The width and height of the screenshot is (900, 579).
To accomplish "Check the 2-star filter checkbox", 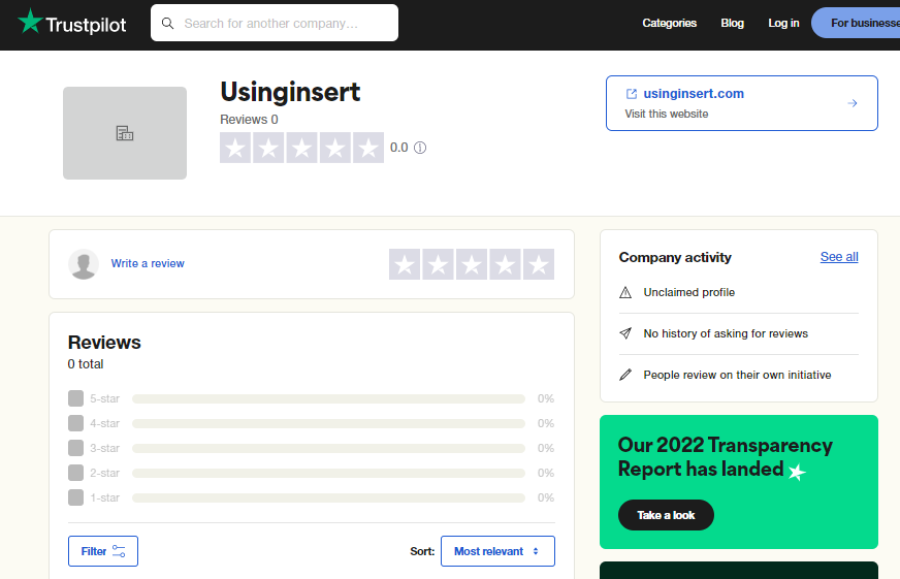I will tap(76, 473).
